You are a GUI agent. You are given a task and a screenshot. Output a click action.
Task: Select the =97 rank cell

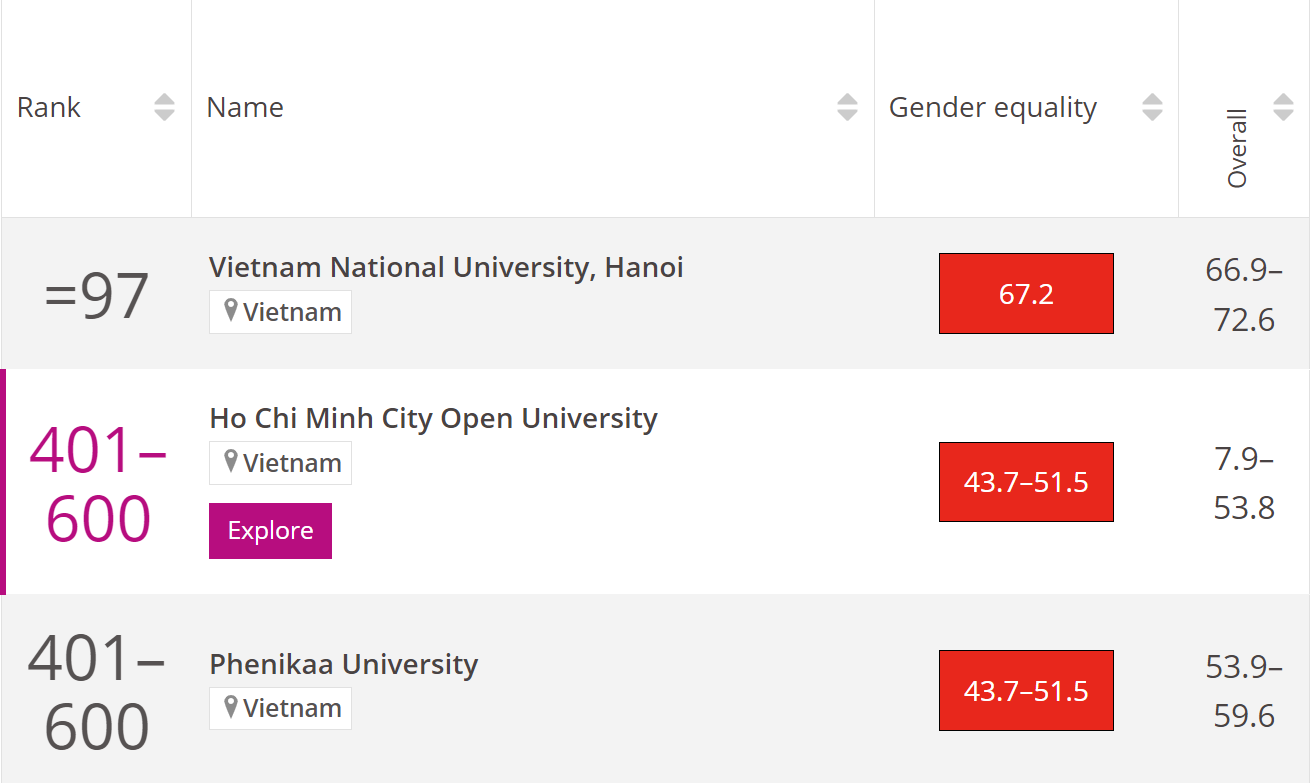coord(97,295)
